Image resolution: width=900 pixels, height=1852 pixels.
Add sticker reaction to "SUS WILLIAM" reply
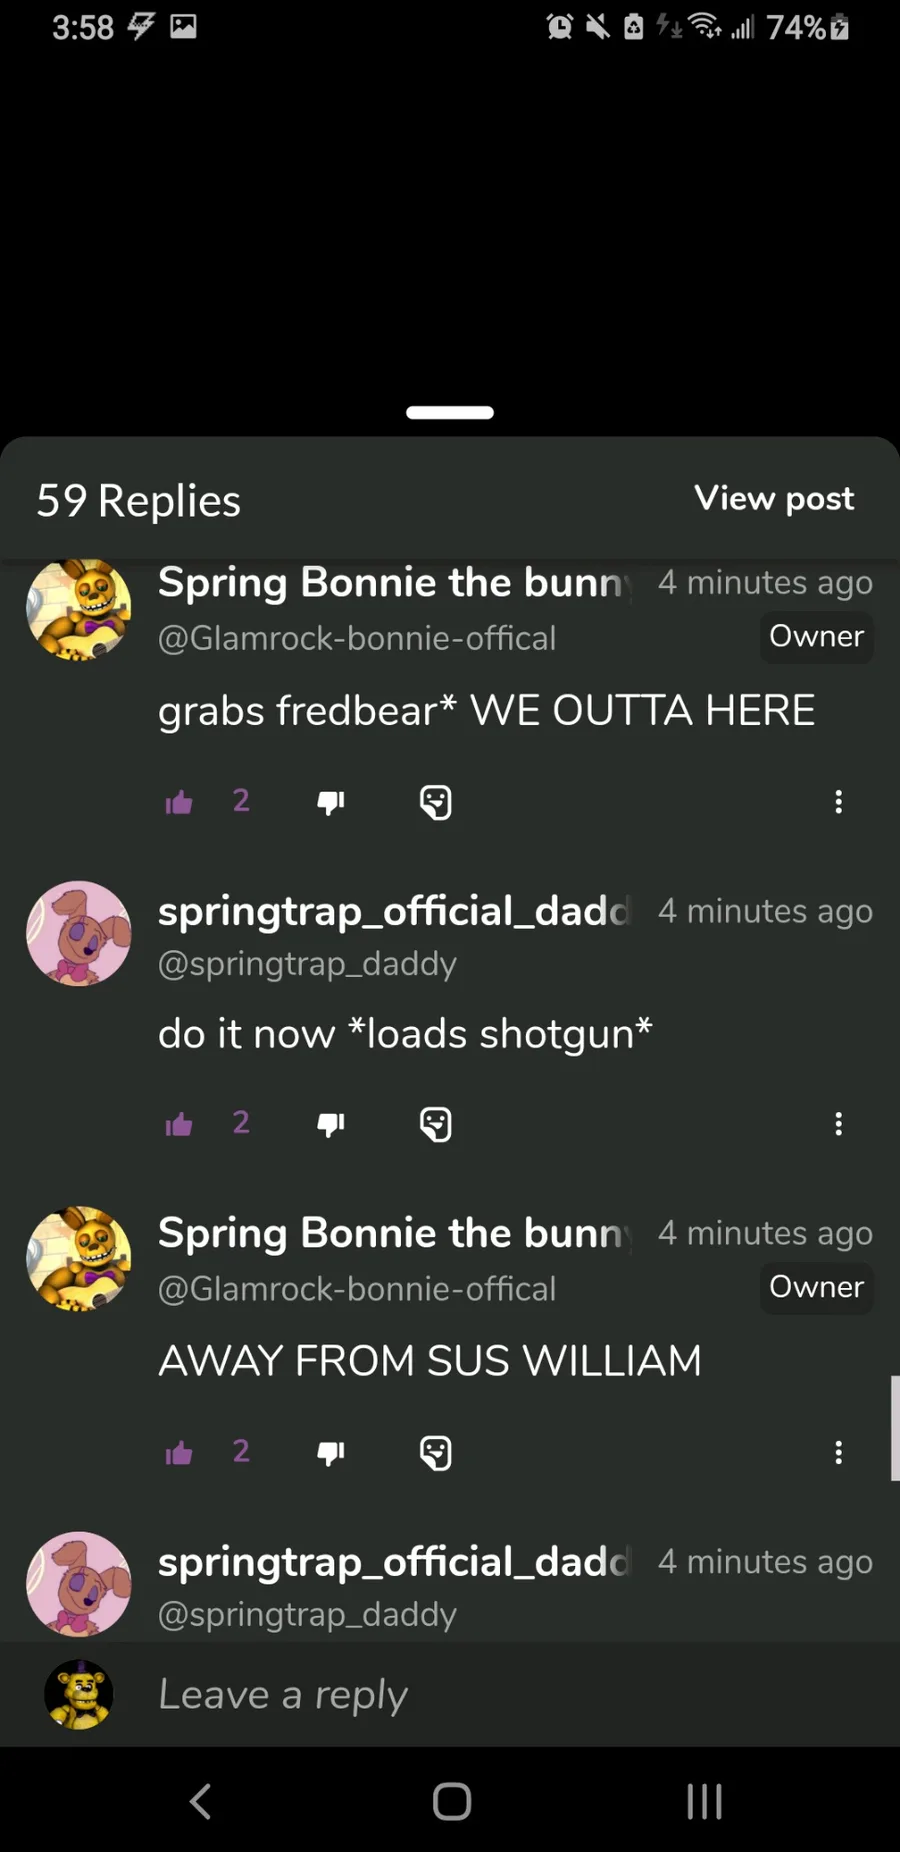pos(436,1453)
